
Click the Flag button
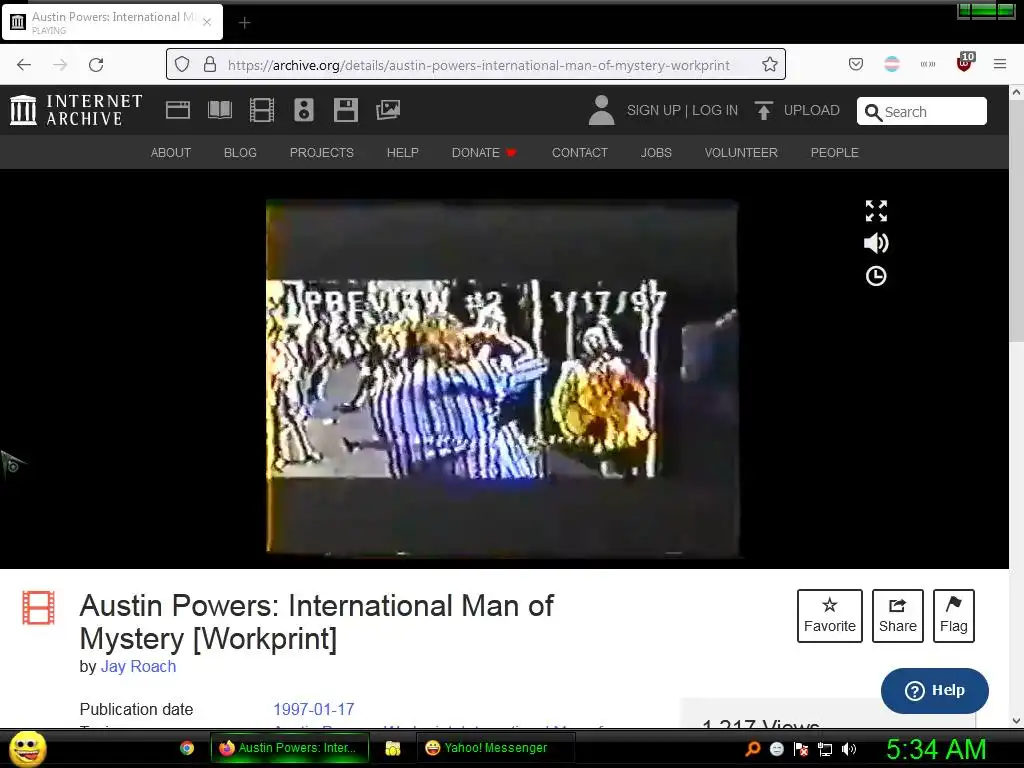[953, 616]
